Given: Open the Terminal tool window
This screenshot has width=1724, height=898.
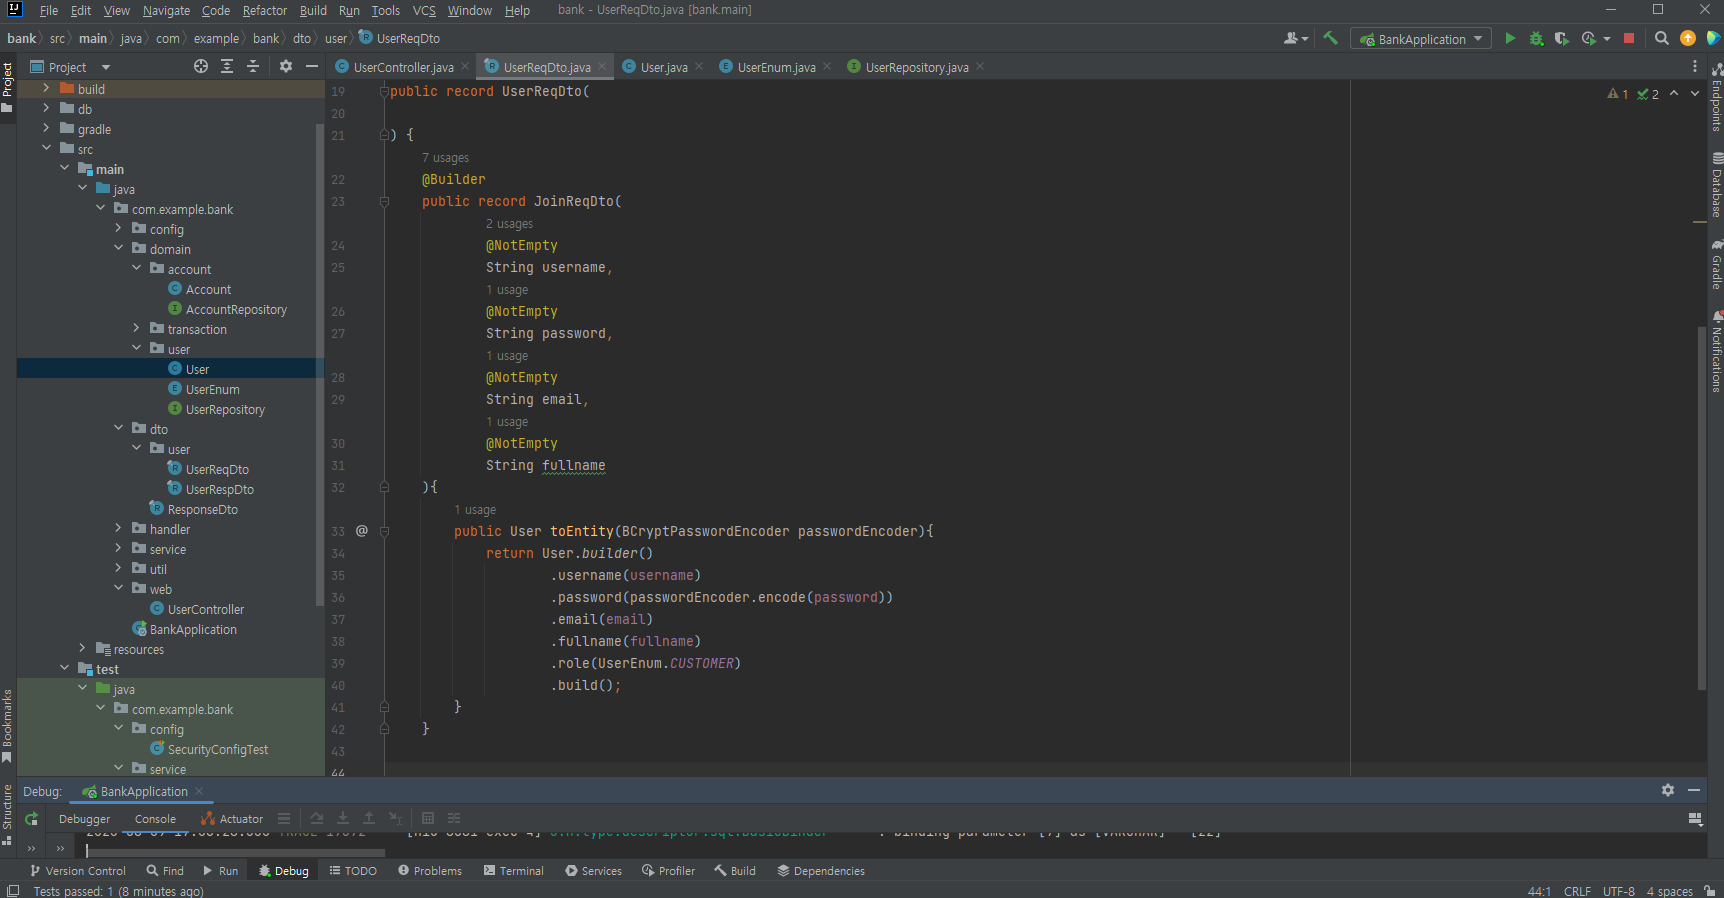Looking at the screenshot, I should click(x=514, y=871).
